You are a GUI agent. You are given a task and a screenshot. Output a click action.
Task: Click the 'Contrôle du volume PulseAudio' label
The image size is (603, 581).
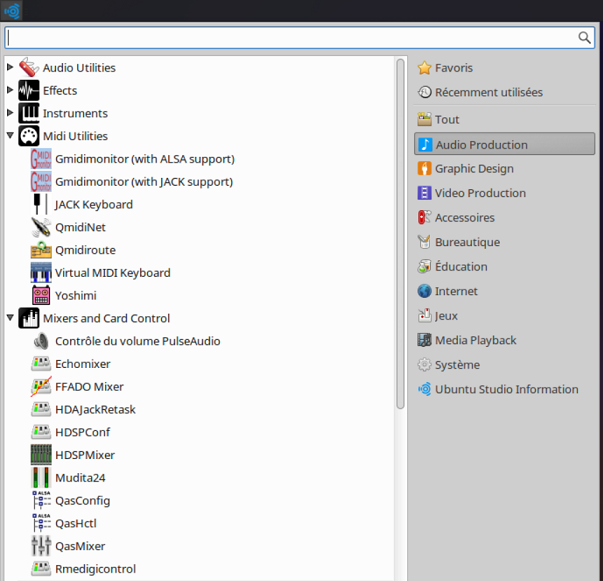(138, 341)
